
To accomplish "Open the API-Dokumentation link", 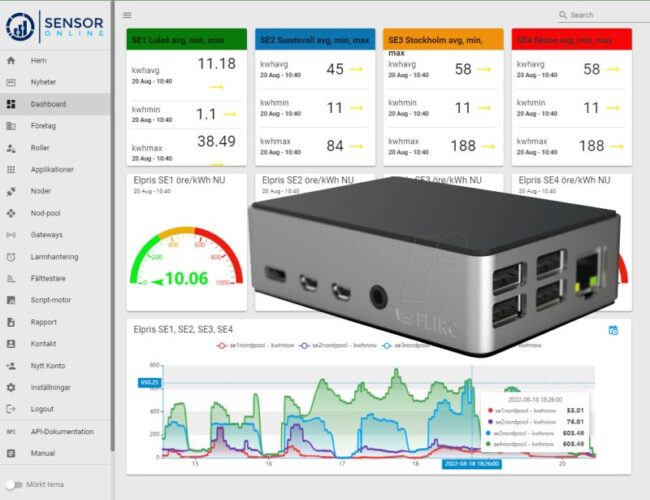I will [62, 431].
